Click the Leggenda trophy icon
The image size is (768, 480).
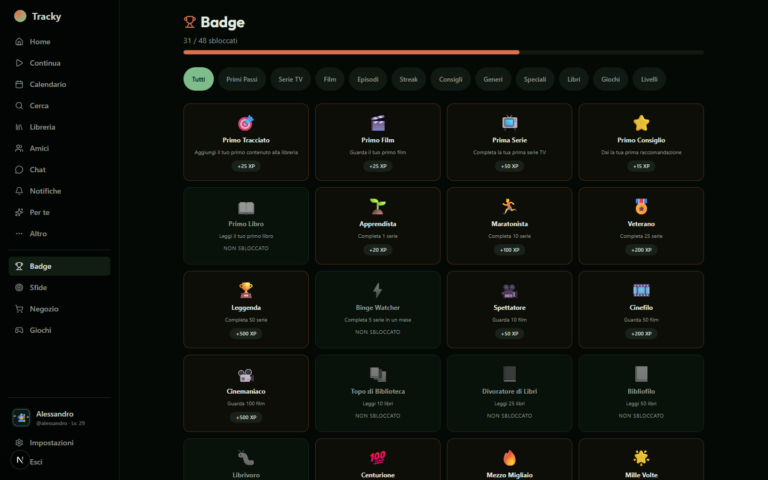point(246,290)
